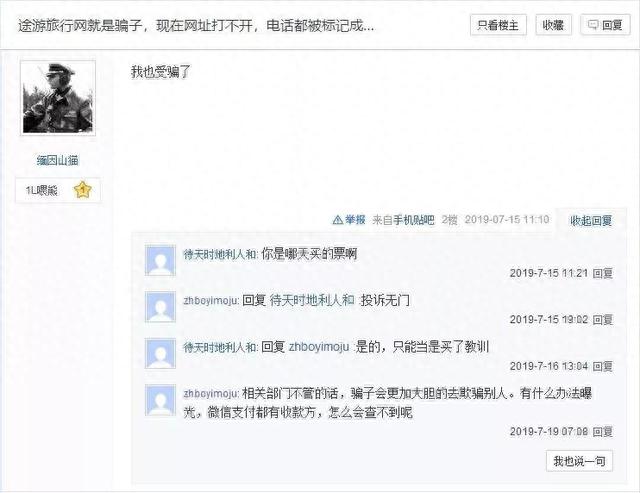Click the 回复 button with speech bubble icon
640x493 pixels.
pos(605,25)
